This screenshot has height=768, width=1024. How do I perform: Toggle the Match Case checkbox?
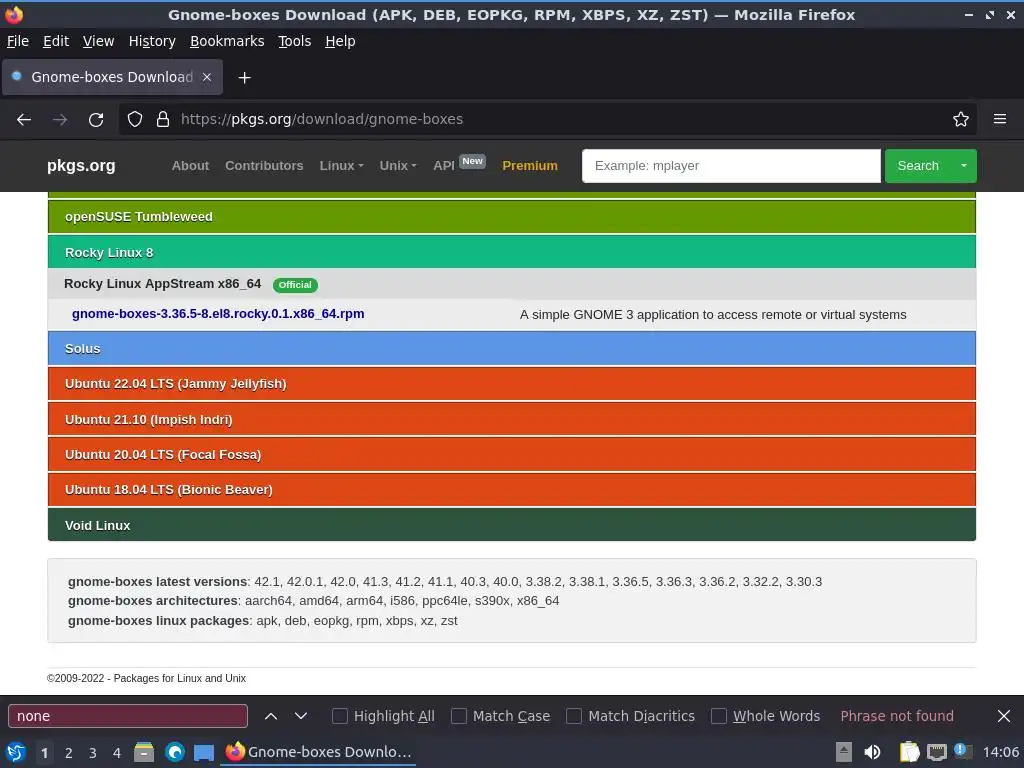(459, 716)
